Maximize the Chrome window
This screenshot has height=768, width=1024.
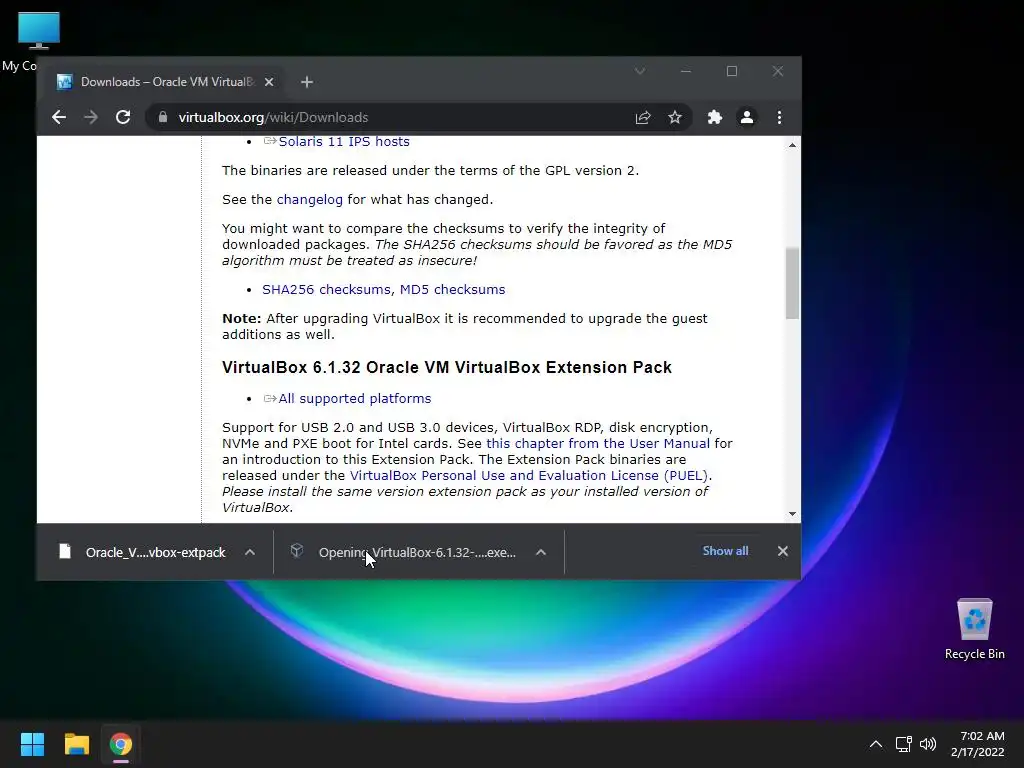731,71
